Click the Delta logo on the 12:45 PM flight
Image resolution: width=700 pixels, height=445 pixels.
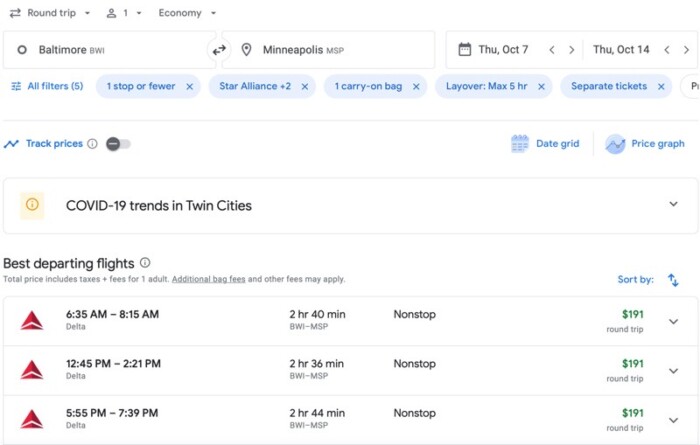[32, 370]
